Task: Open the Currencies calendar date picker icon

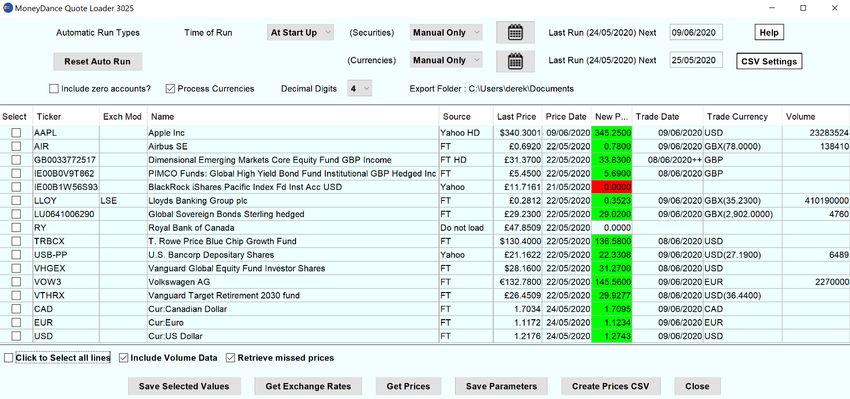Action: tap(515, 61)
